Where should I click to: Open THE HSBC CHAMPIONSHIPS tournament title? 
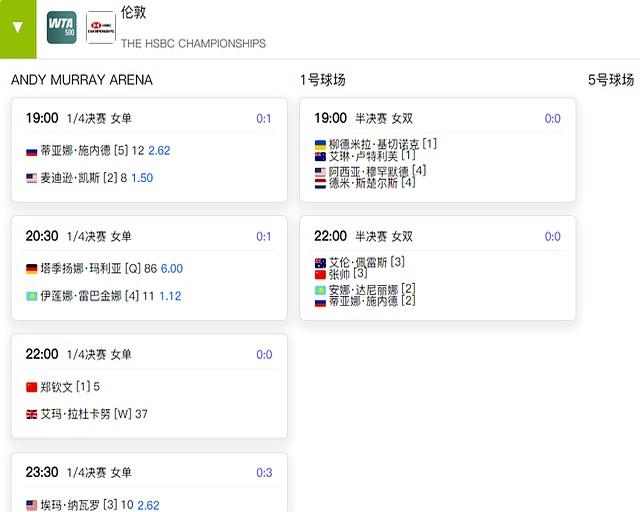(193, 43)
